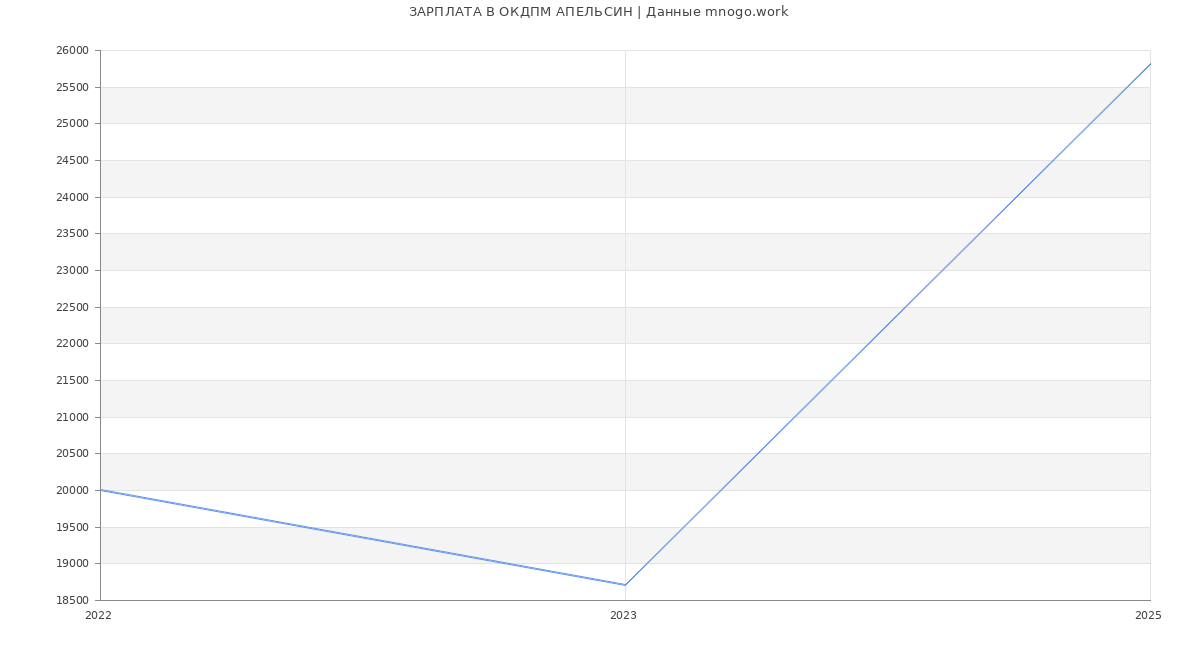1200x650 pixels.
Task: Click the 20000 y-axis label
Action: click(x=72, y=490)
